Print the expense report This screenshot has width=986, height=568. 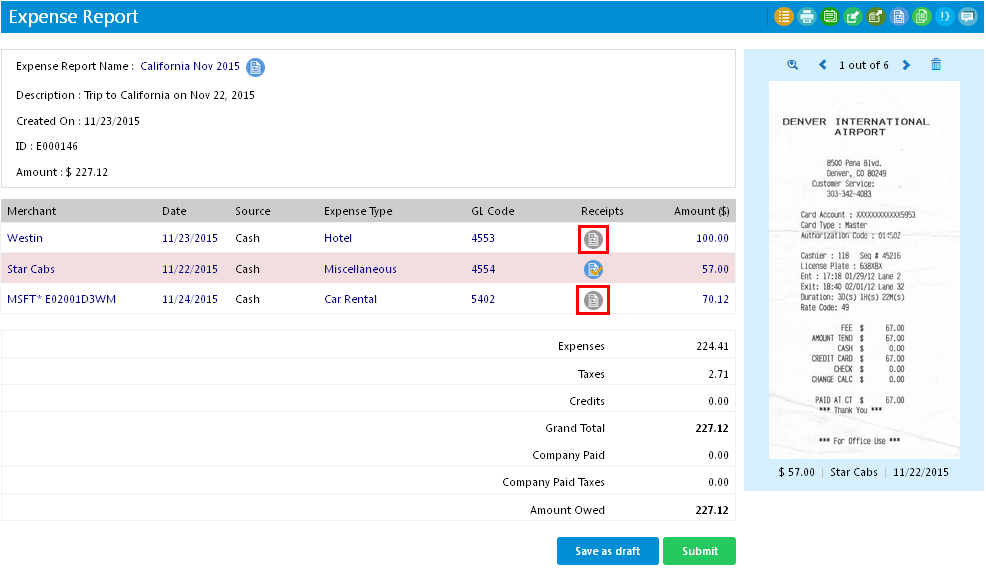pos(807,17)
